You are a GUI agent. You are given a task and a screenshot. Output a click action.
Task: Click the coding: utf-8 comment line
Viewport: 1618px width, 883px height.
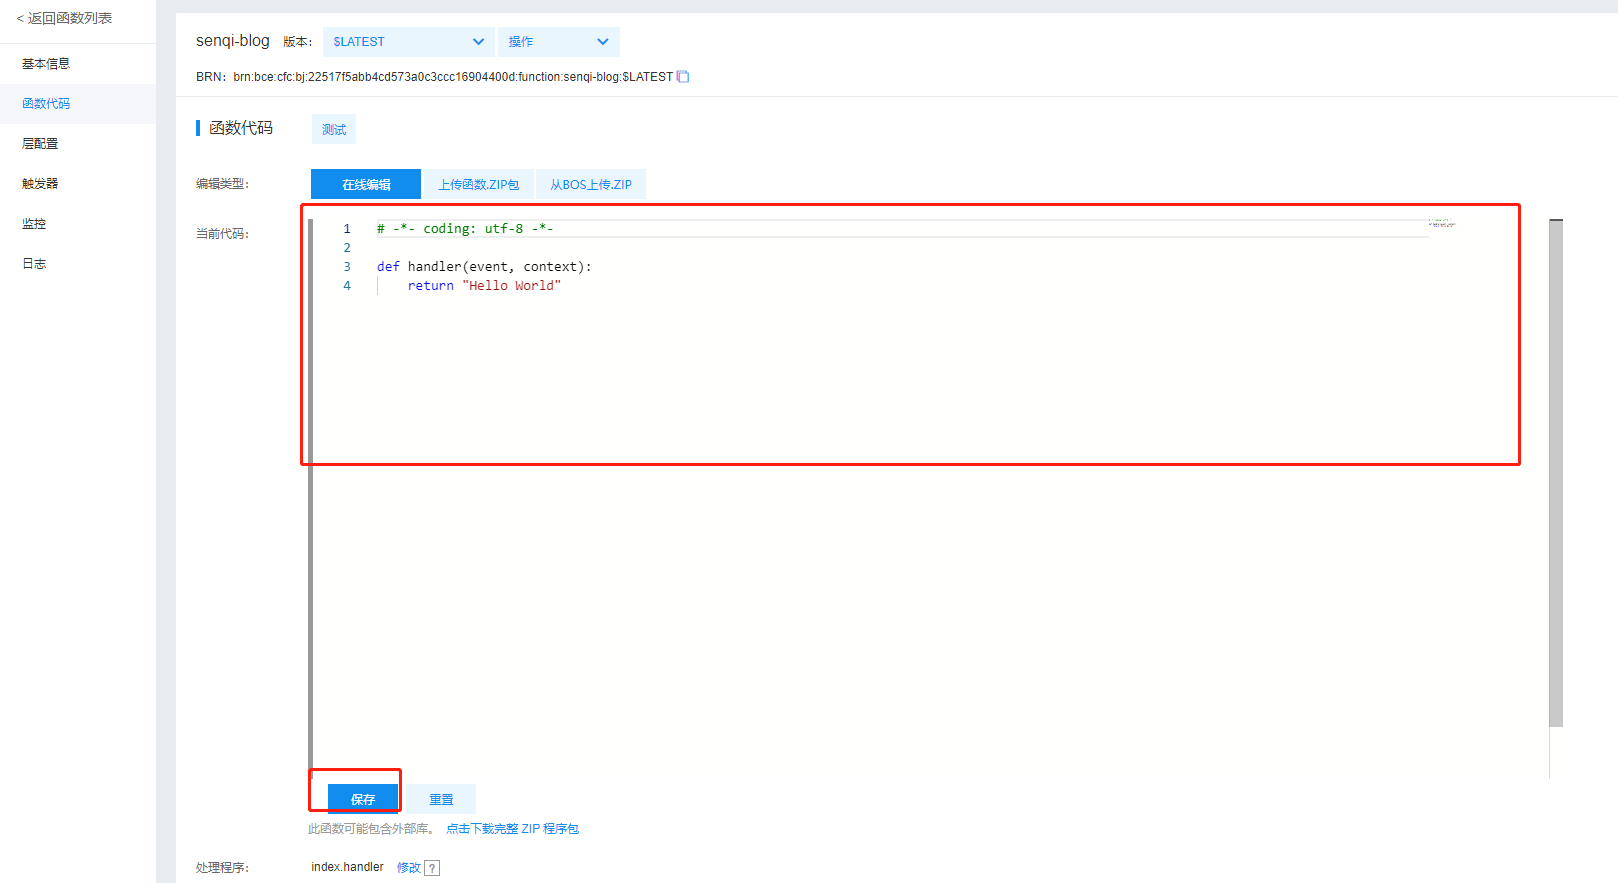[x=465, y=229]
